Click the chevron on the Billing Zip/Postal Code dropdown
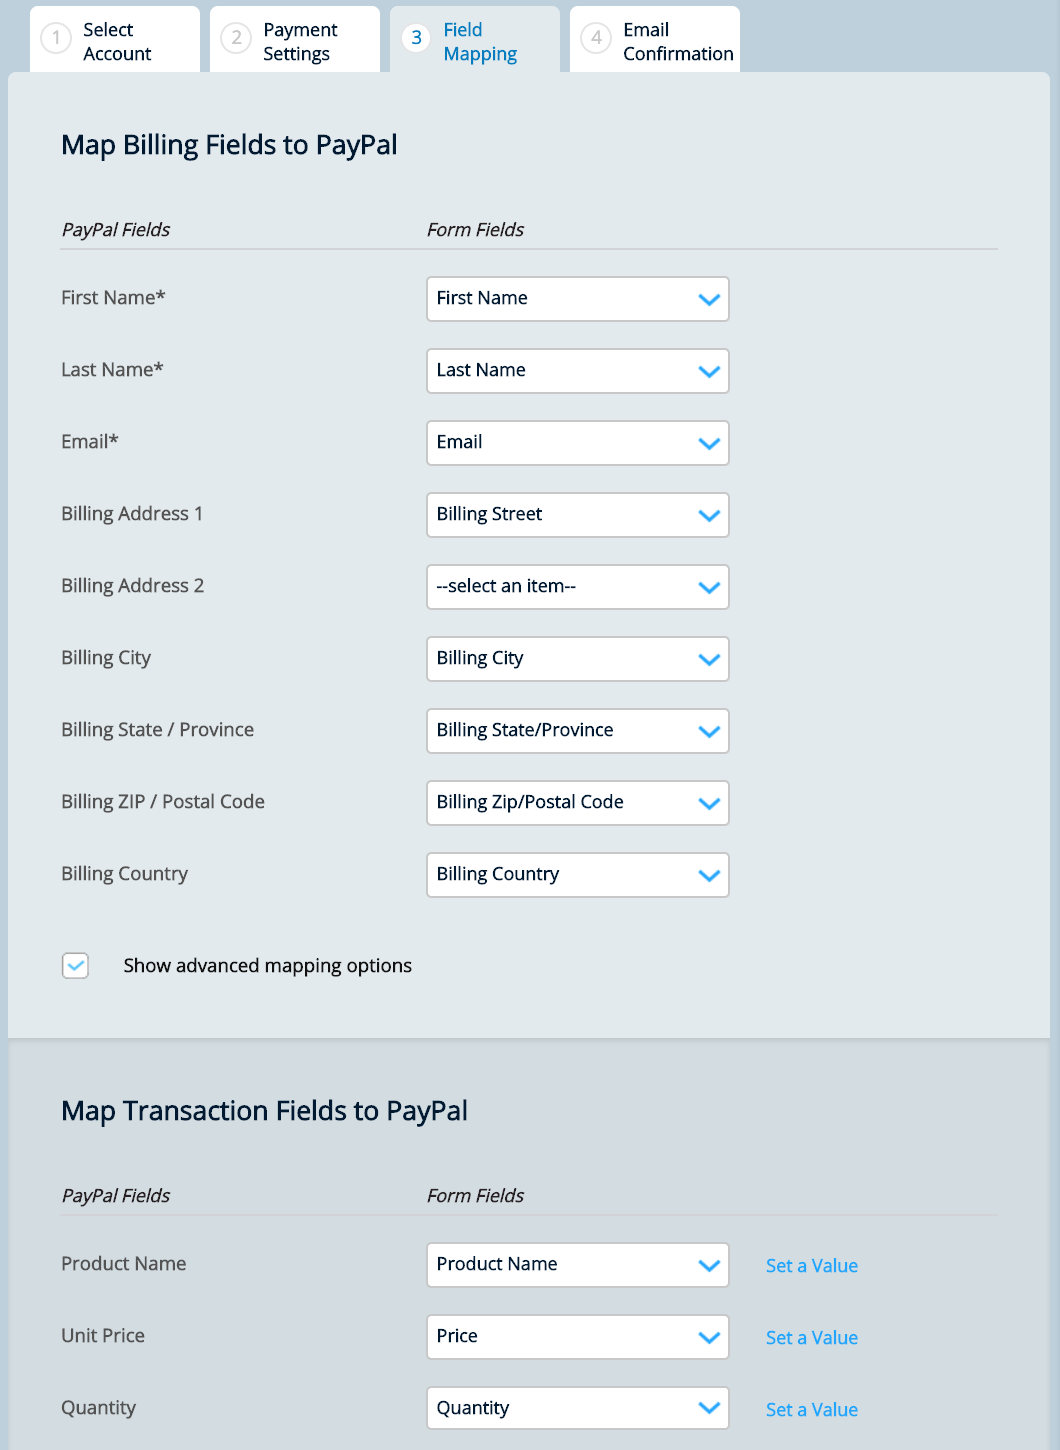Viewport: 1060px width, 1450px height. (x=709, y=802)
